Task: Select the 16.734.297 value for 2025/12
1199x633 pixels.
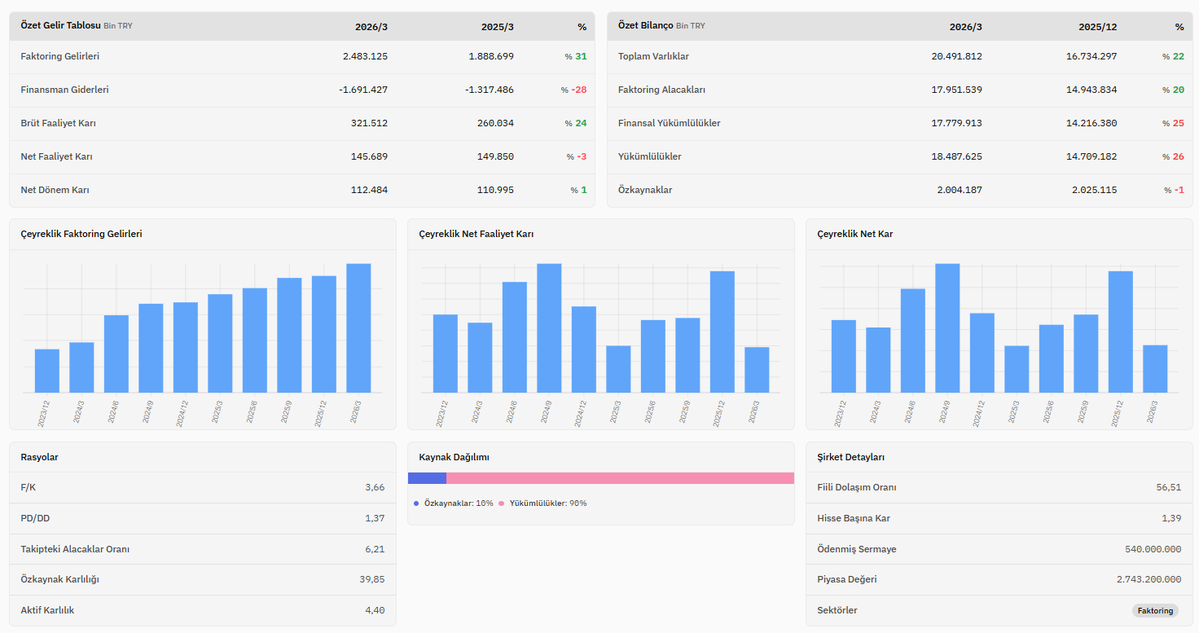Action: (1091, 57)
